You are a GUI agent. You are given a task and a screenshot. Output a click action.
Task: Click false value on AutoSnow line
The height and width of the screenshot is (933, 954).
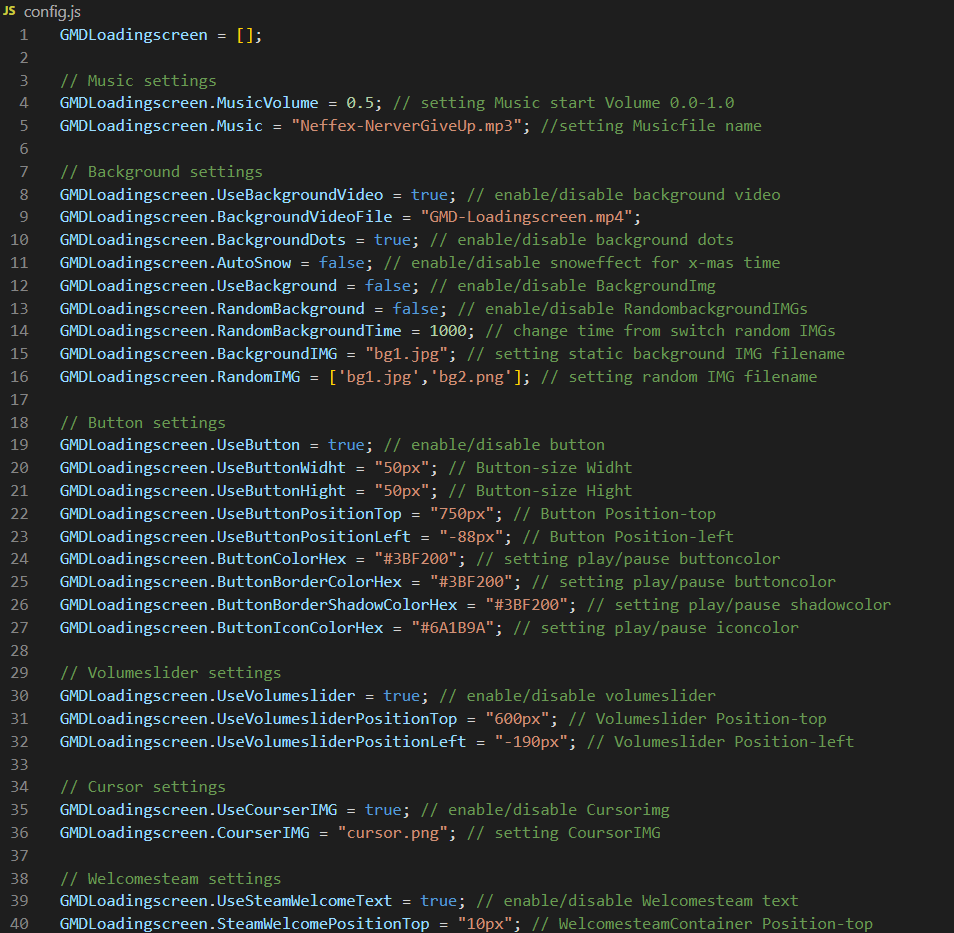click(341, 263)
